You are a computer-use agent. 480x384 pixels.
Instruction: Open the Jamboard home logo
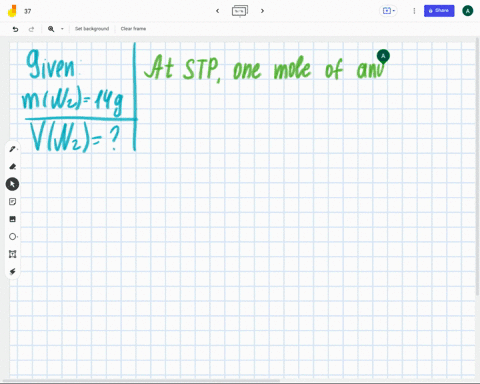(12, 11)
